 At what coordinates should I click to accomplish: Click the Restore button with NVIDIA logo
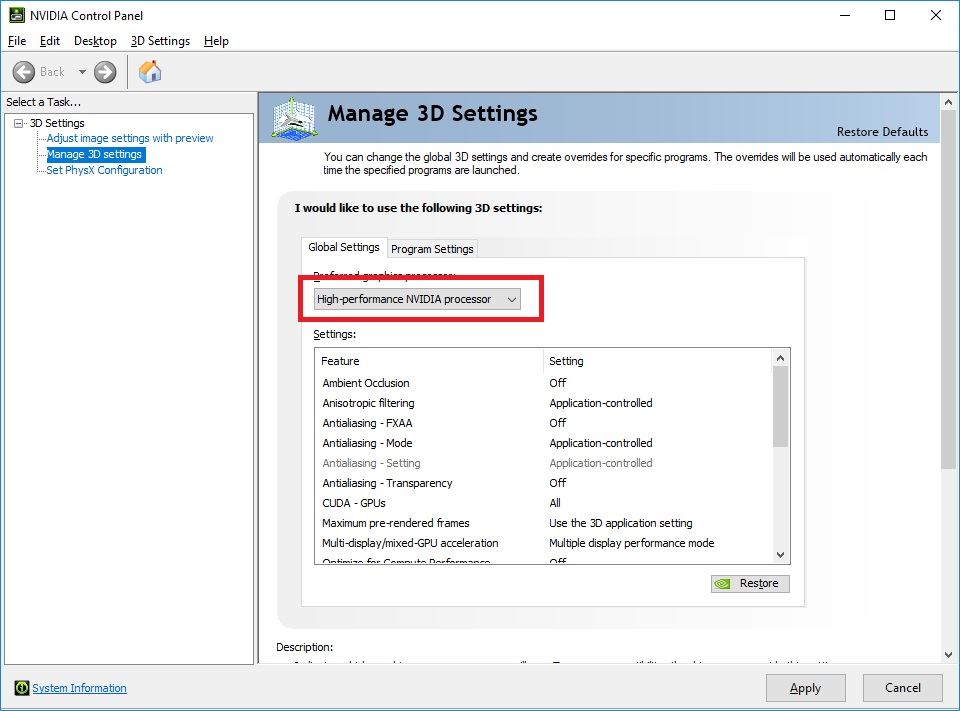[750, 583]
